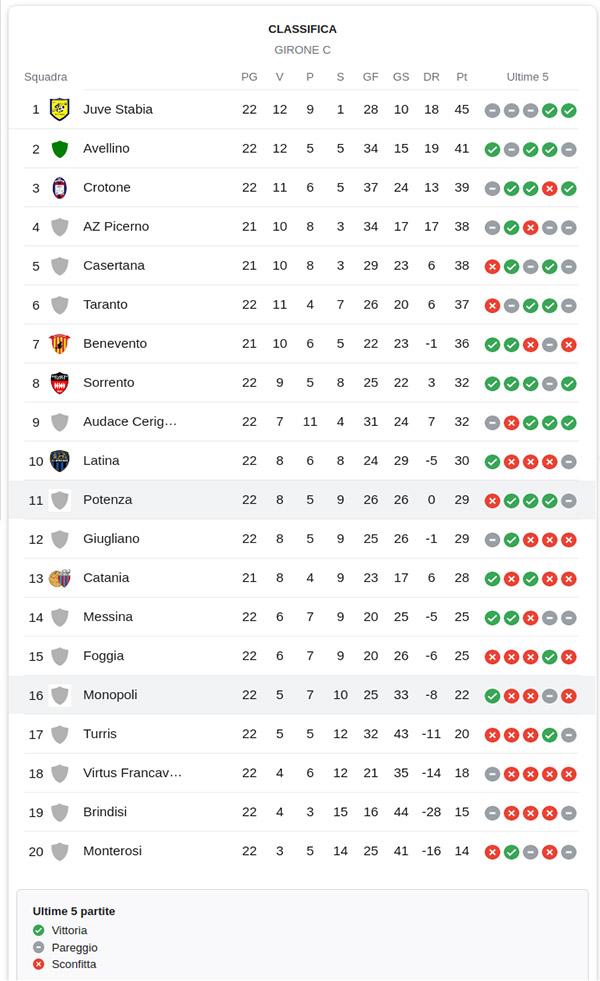This screenshot has height=981, width=600.
Task: Select the Audace Cerignola team name
Action: (x=129, y=422)
